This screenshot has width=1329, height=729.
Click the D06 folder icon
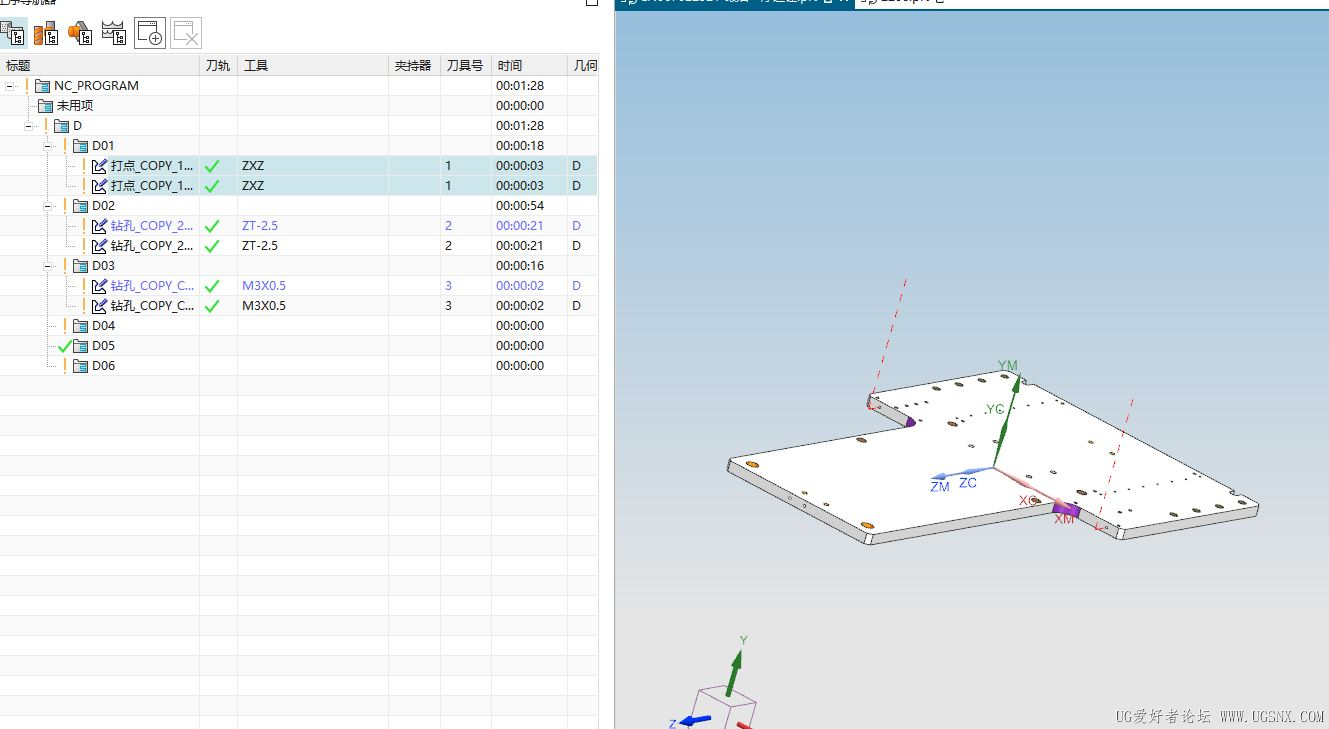81,366
